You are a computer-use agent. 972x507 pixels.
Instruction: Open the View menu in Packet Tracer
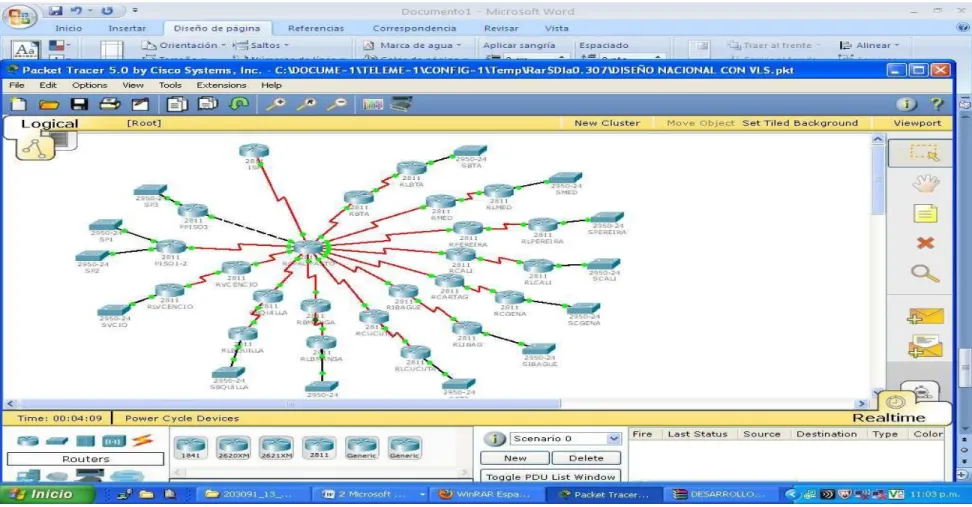133,85
